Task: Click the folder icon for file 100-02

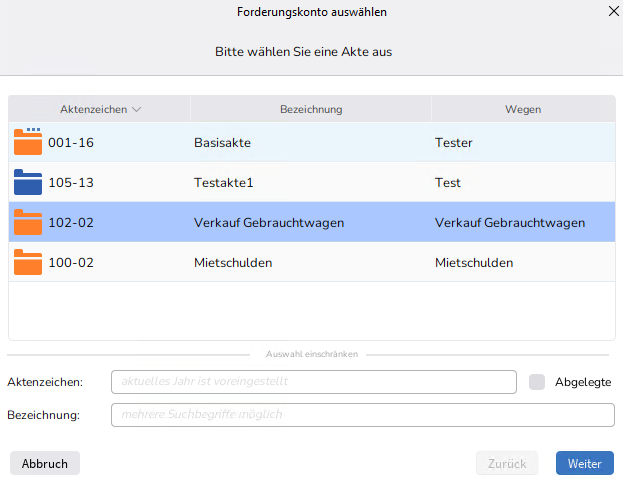Action: [x=28, y=262]
